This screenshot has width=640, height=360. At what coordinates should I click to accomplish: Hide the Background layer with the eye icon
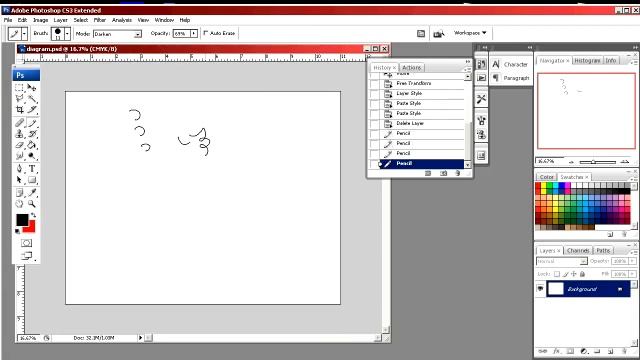[540, 289]
